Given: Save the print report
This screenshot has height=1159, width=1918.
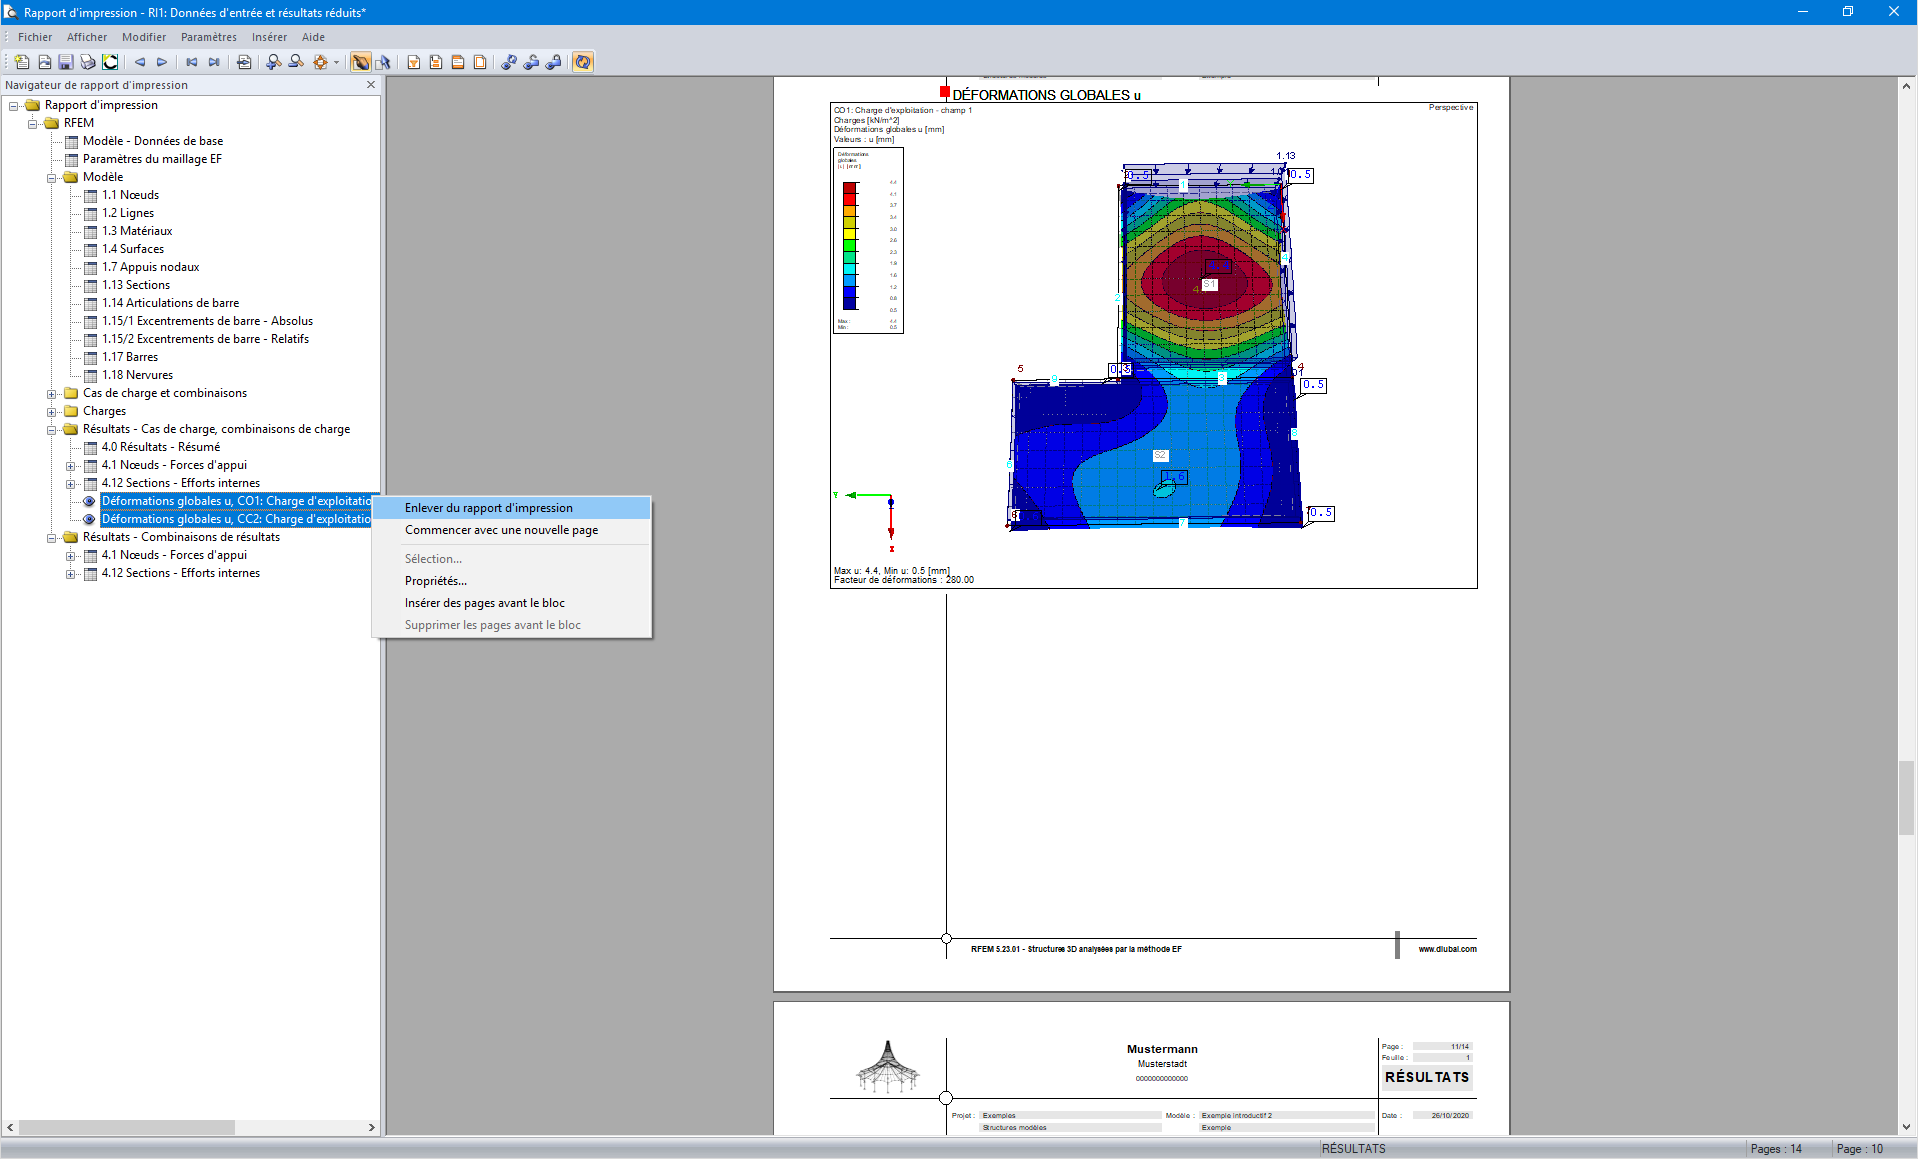Looking at the screenshot, I should tap(66, 61).
